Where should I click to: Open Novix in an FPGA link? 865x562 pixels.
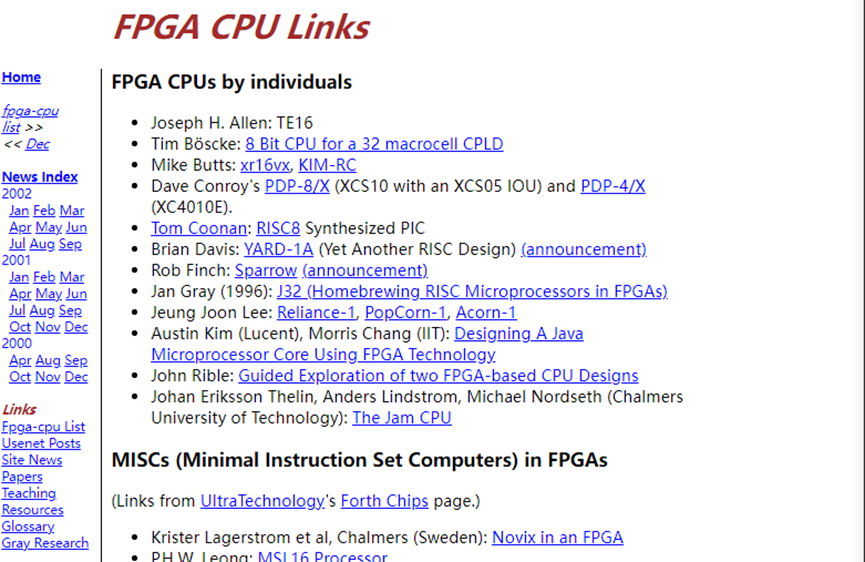[558, 537]
